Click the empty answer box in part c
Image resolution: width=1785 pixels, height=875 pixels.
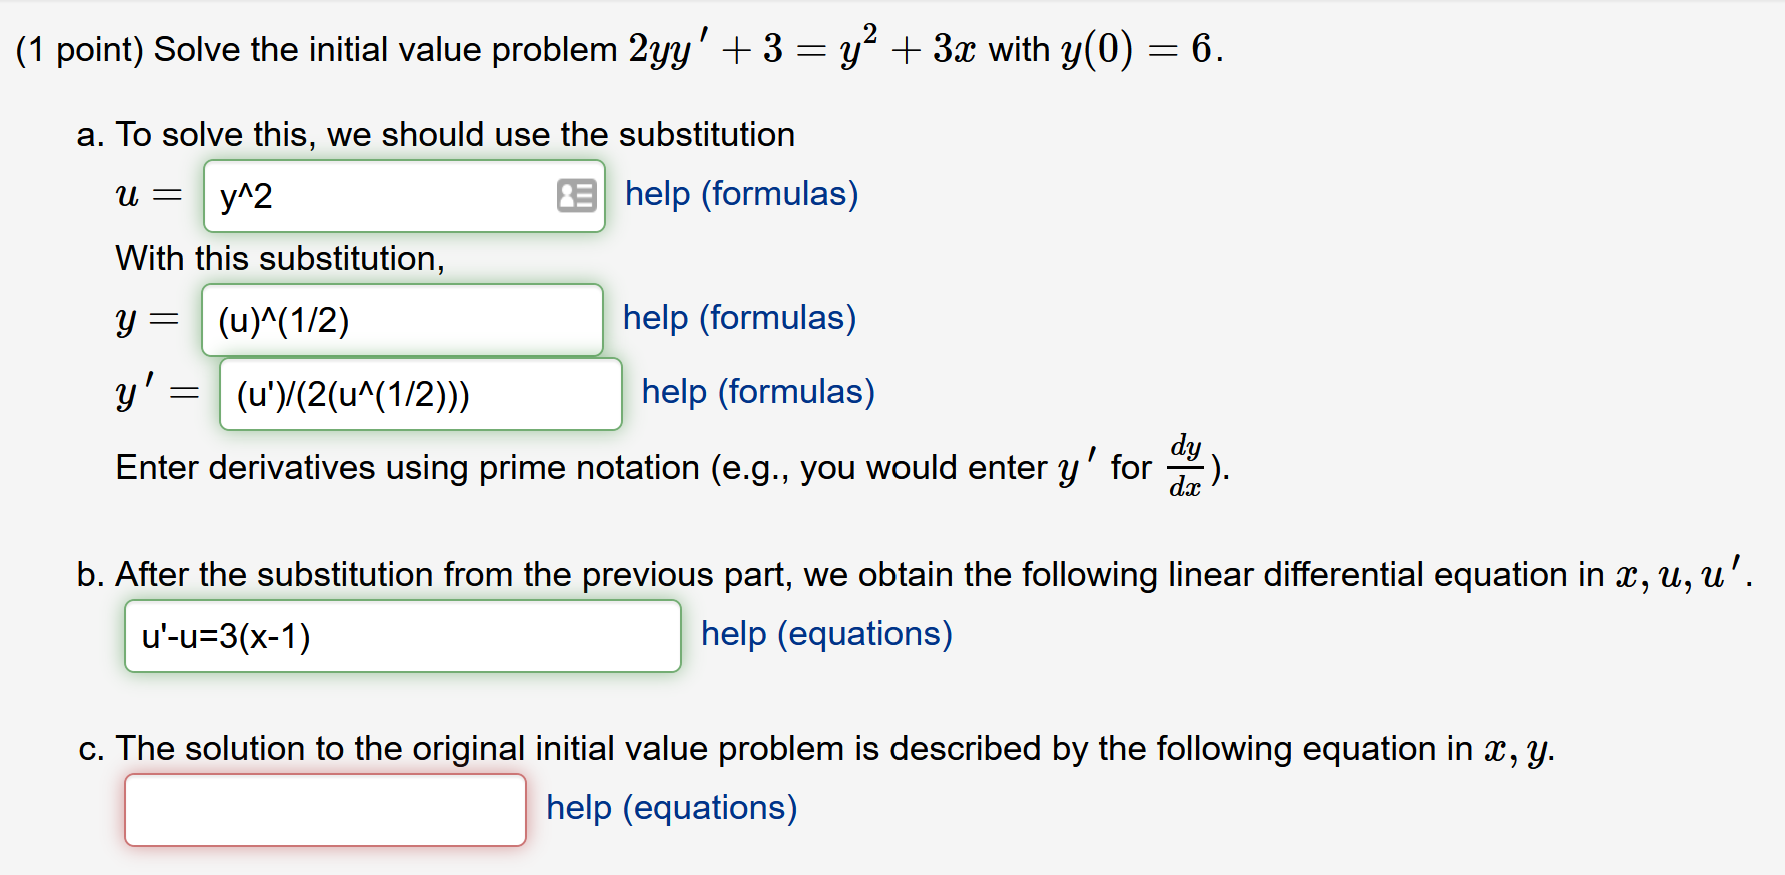[x=324, y=808]
